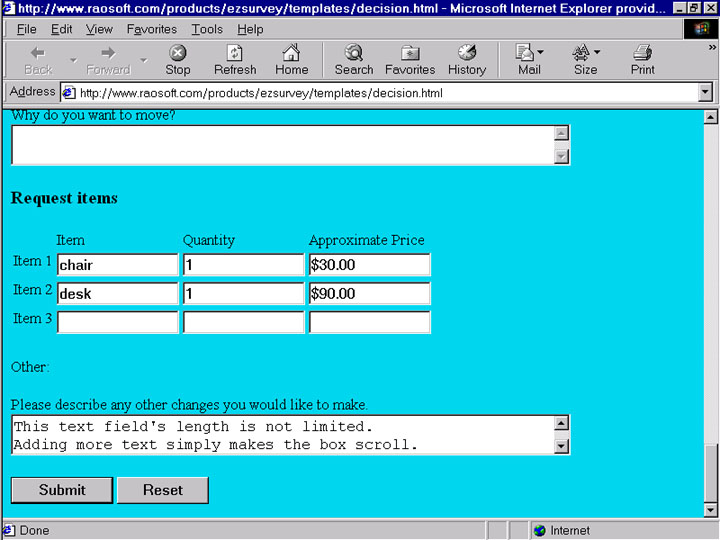Click page scrollbar up arrow
The image size is (720, 540).
(710, 117)
